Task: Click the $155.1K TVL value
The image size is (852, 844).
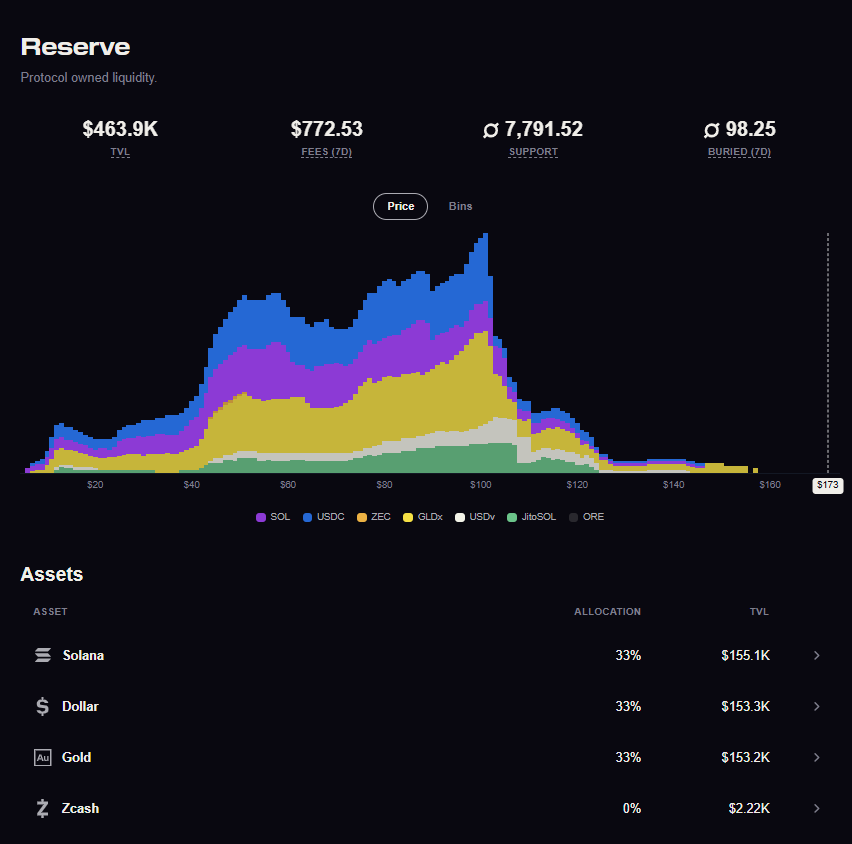Action: point(746,655)
